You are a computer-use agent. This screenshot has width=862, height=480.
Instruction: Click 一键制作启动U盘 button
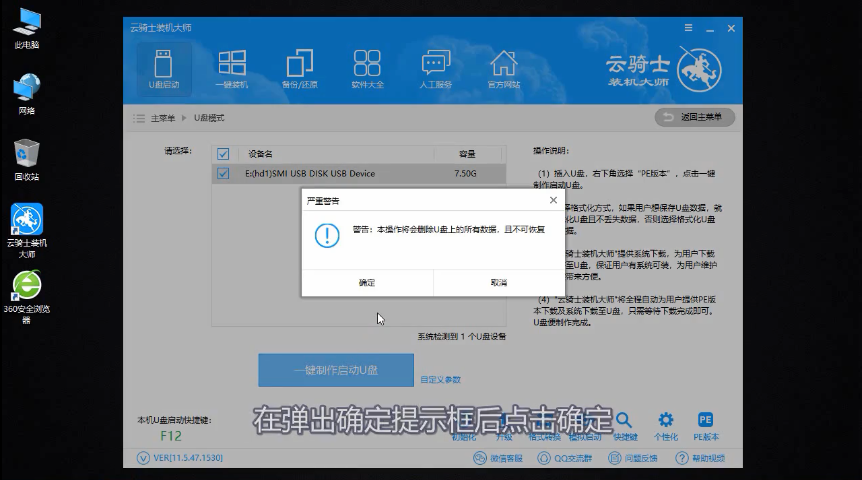336,370
